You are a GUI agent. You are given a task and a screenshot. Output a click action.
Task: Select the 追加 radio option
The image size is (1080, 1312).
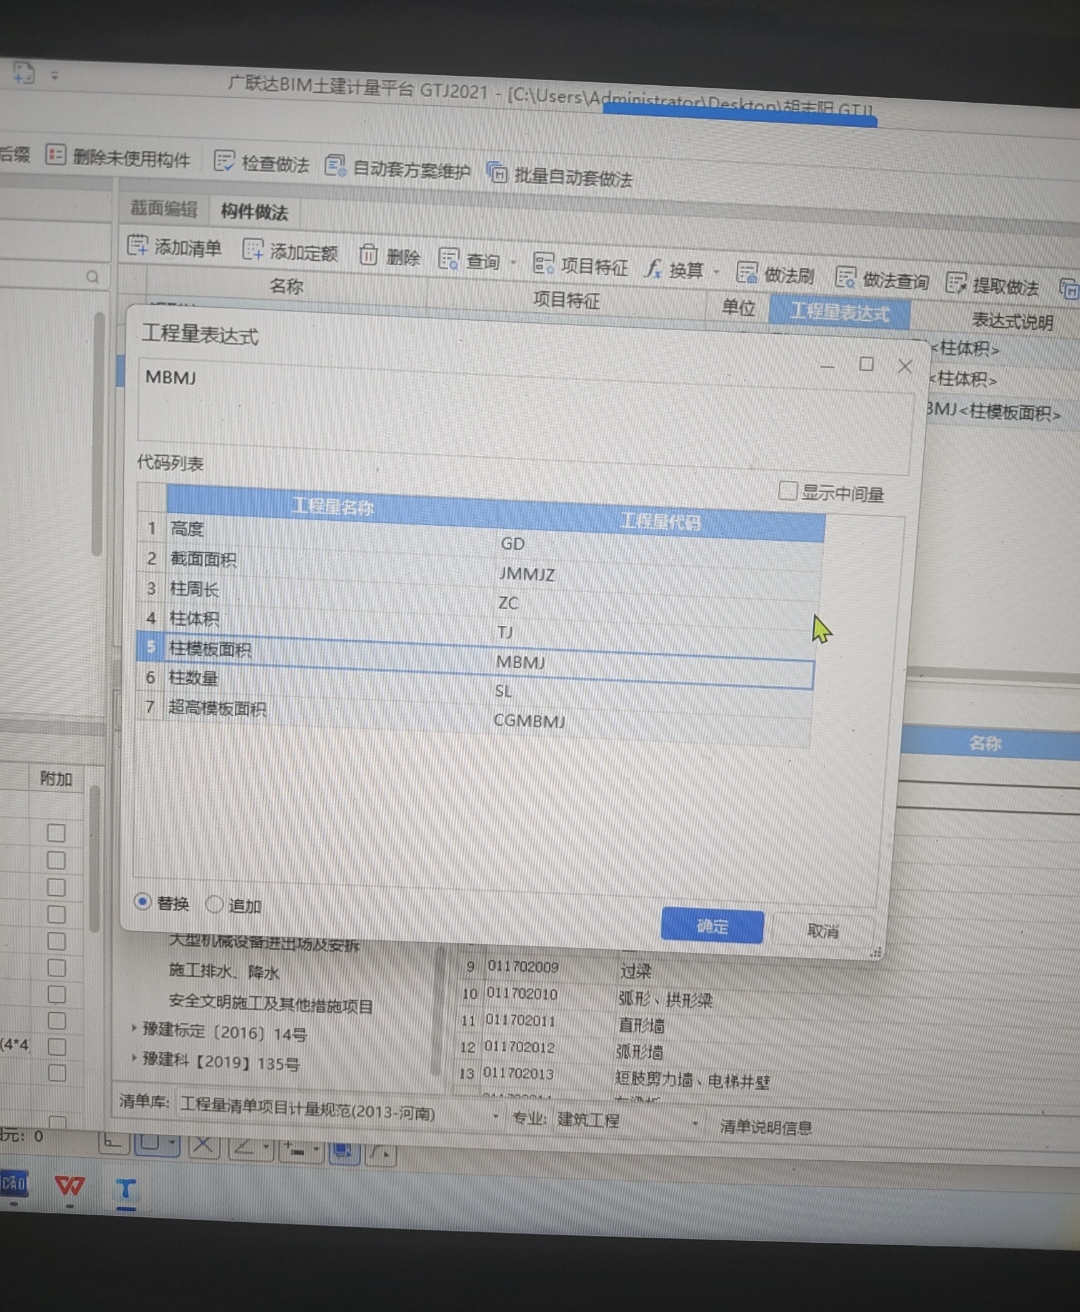214,903
